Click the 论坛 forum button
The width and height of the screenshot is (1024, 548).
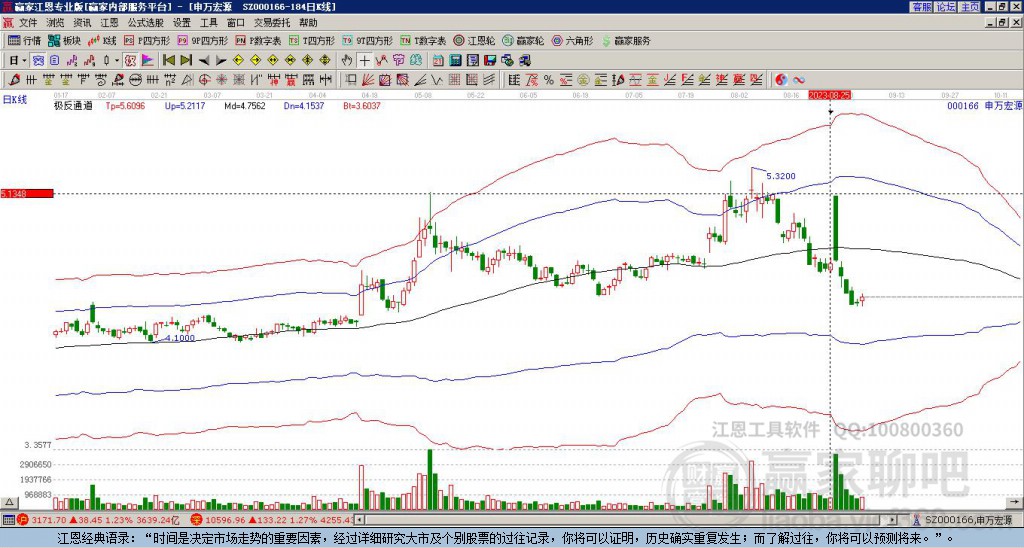(x=945, y=7)
